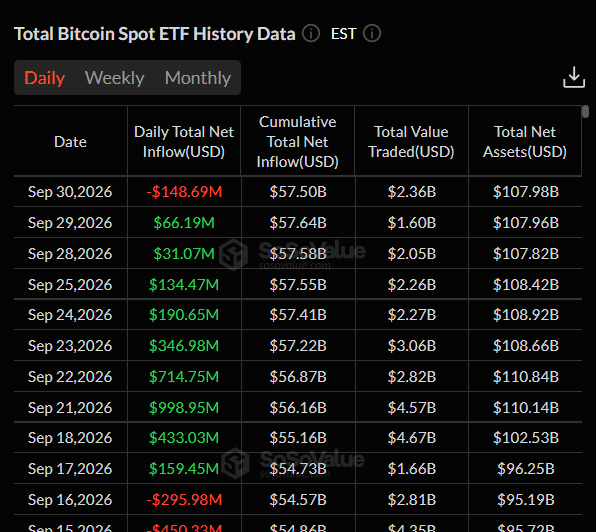The image size is (596, 532).
Task: Select the Sep 29,2026 date cell
Action: coord(70,223)
